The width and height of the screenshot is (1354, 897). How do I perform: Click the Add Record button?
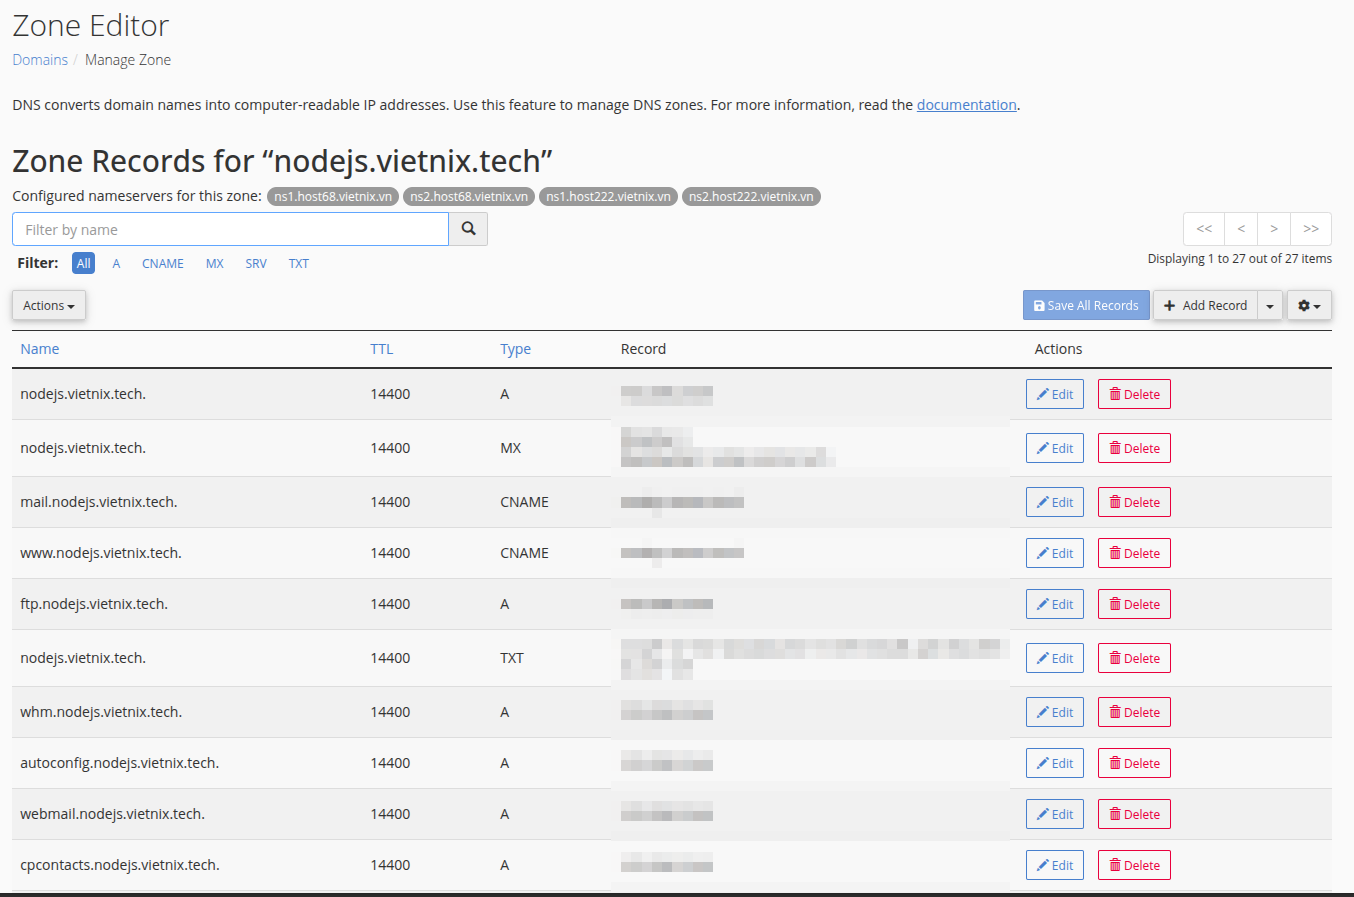[x=1205, y=306]
